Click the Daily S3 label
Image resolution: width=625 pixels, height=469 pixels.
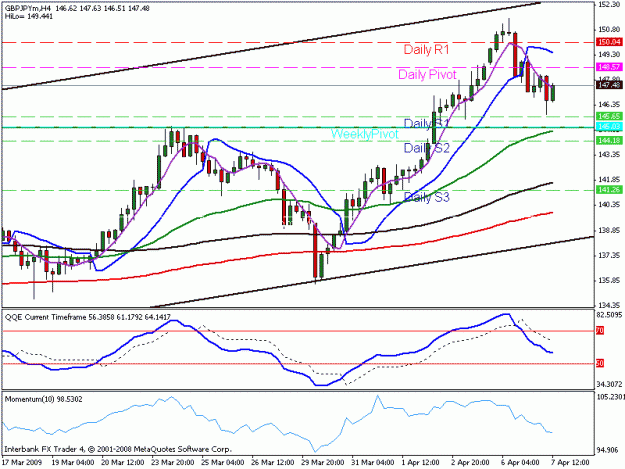coord(426,197)
